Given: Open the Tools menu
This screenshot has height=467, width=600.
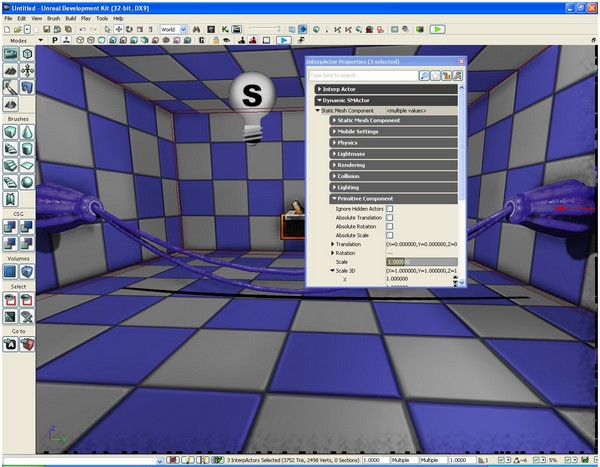Looking at the screenshot, I should point(102,18).
